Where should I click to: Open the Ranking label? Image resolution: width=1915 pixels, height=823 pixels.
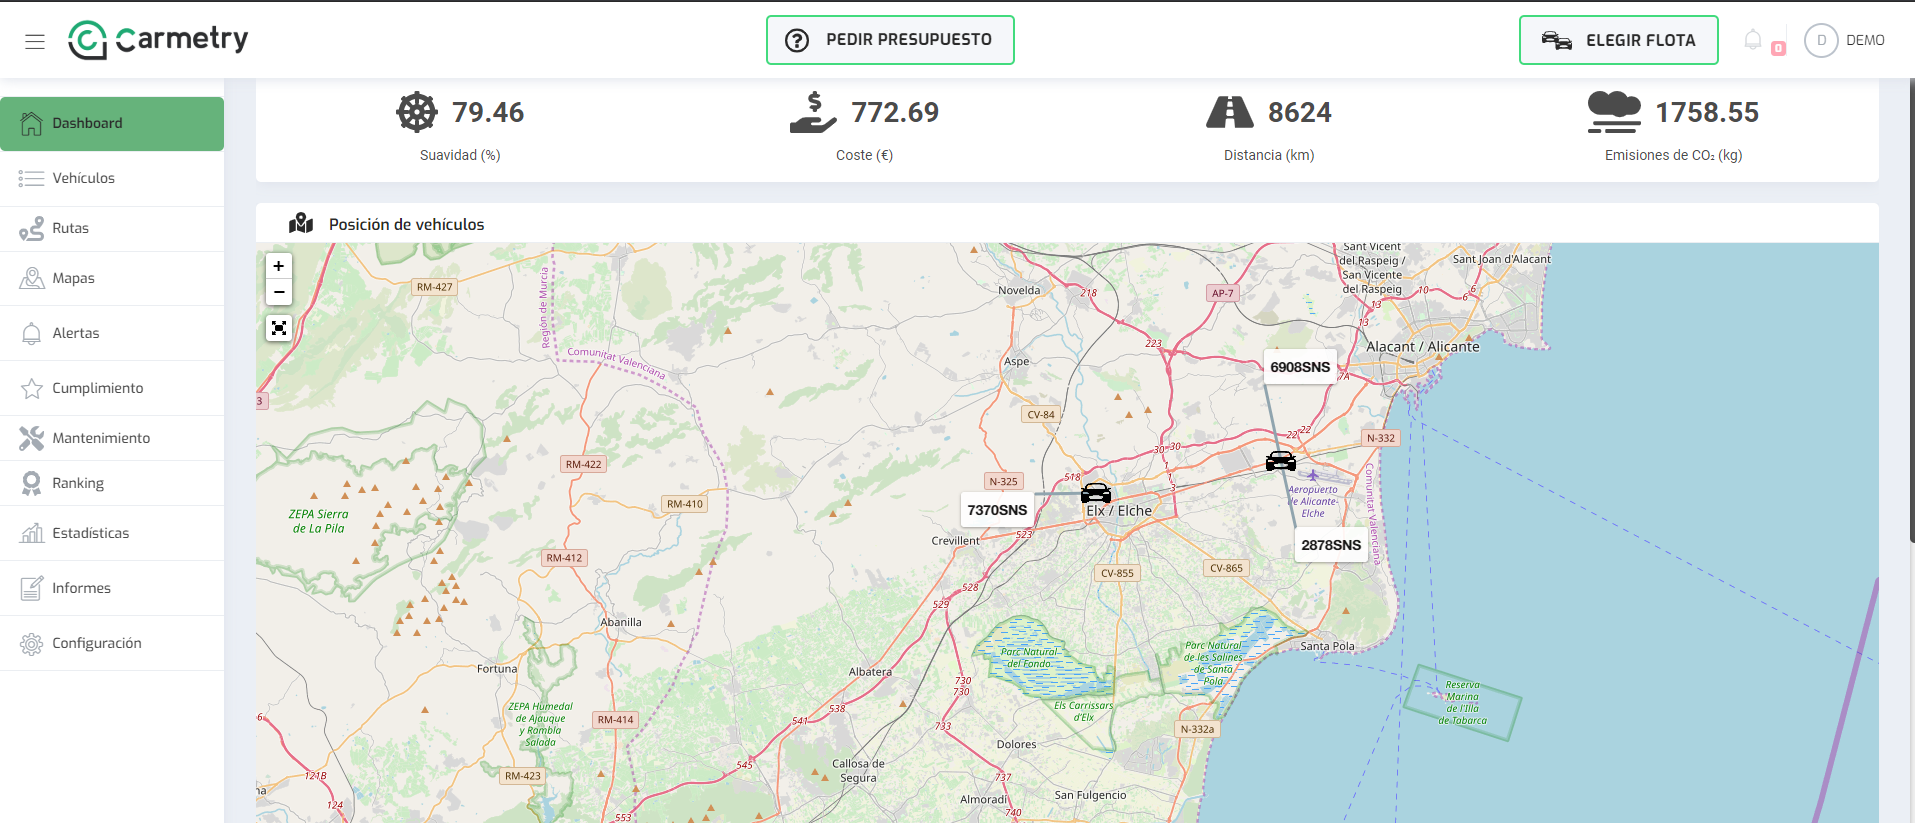click(78, 483)
